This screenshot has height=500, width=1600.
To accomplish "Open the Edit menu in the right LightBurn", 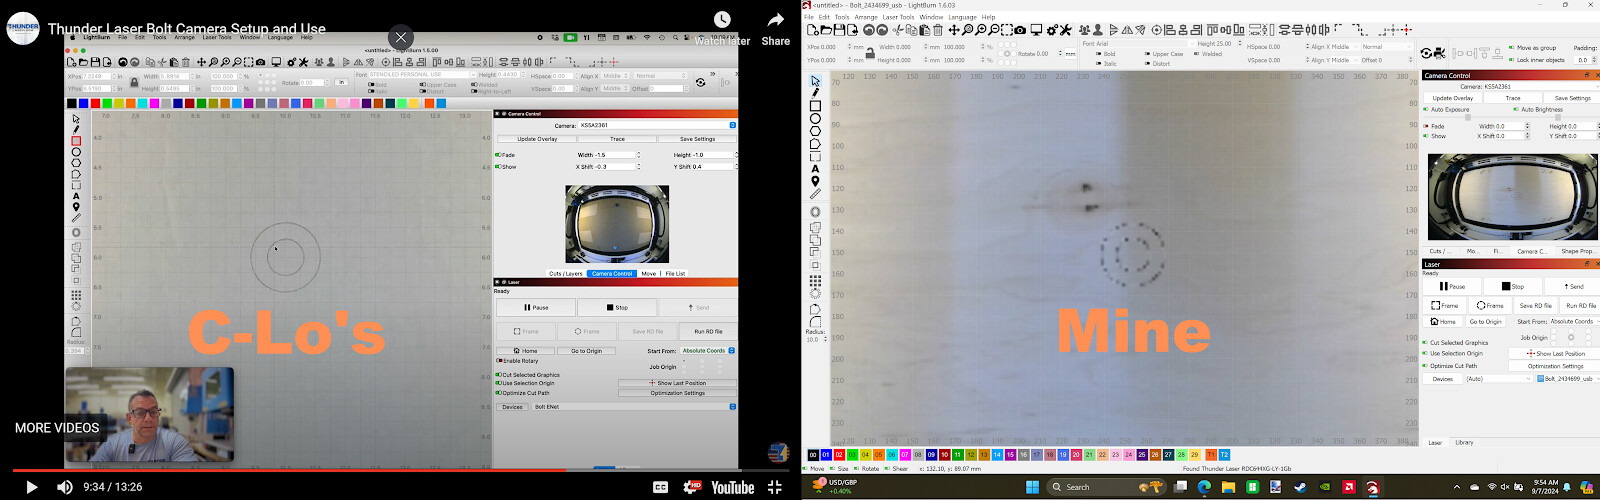I will [824, 17].
